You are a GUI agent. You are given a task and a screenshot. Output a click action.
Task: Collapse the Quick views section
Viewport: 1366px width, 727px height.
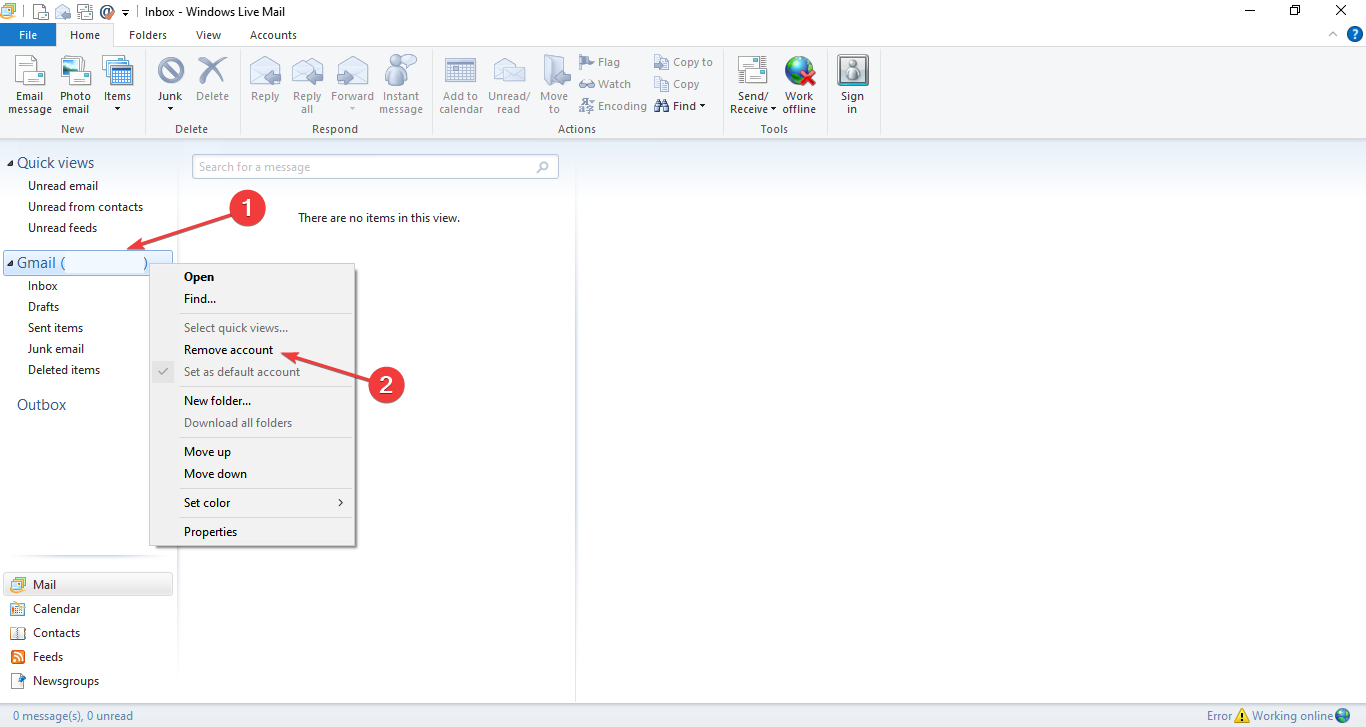pyautogui.click(x=10, y=163)
